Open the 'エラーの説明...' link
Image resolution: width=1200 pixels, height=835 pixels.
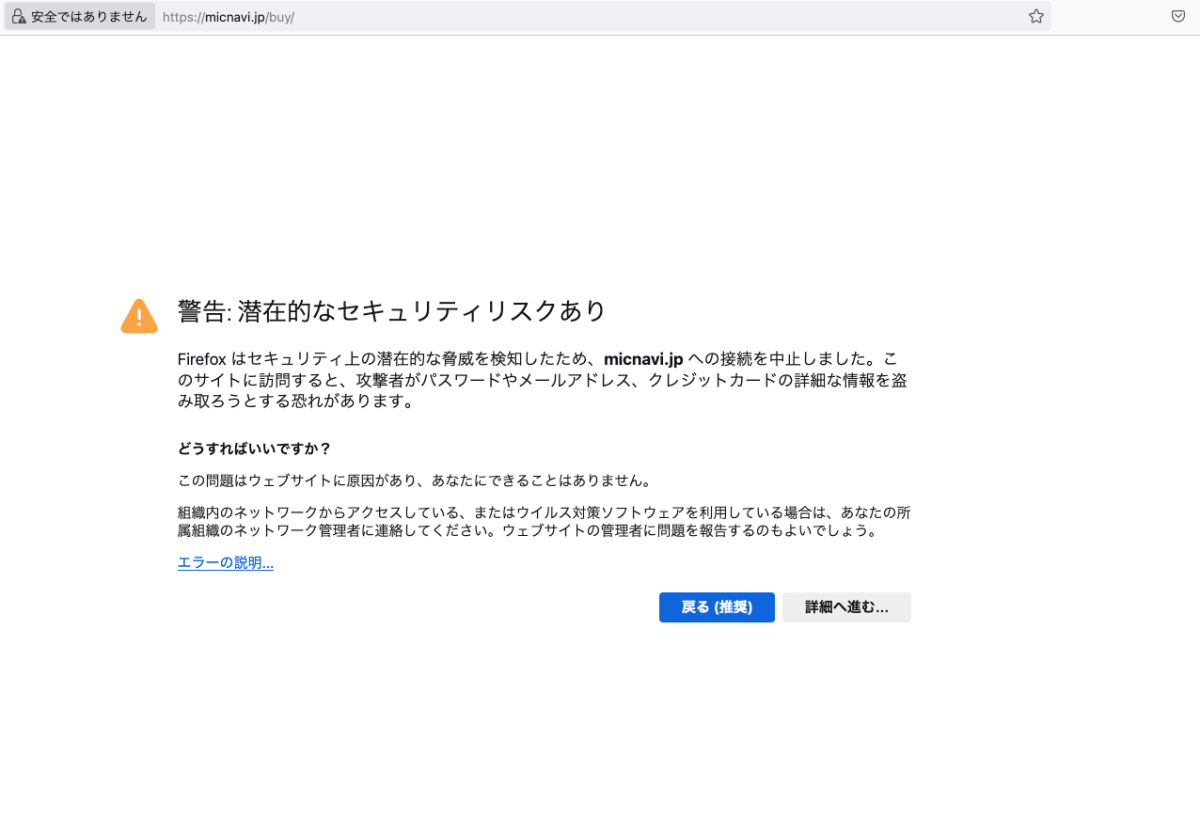(225, 563)
